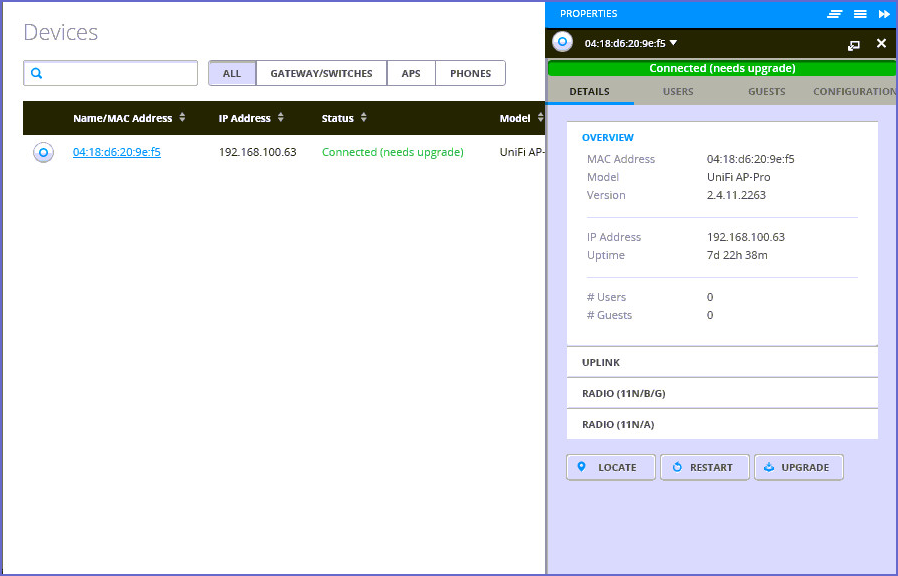The image size is (898, 576).
Task: Click the Upgrade button
Action: click(798, 468)
